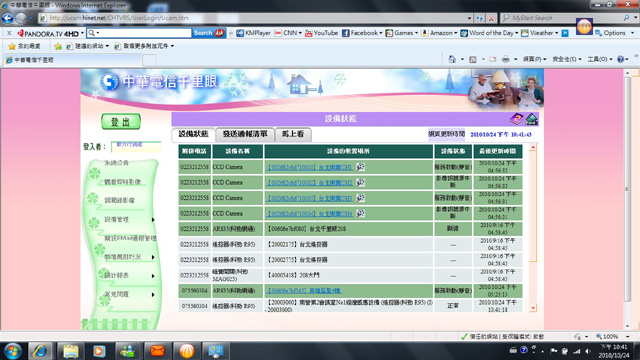Click the browser back button
Viewport: 640px width, 360px height.
[7, 18]
